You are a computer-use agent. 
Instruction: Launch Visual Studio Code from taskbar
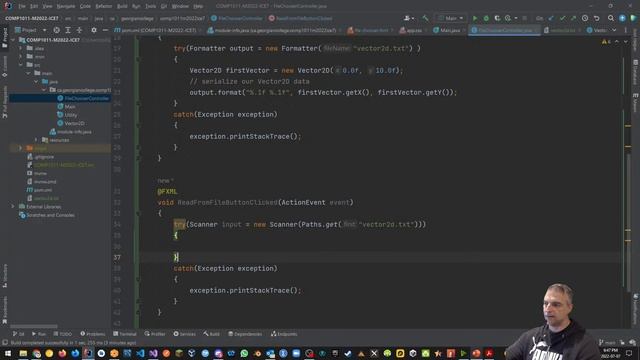[x=140, y=353]
